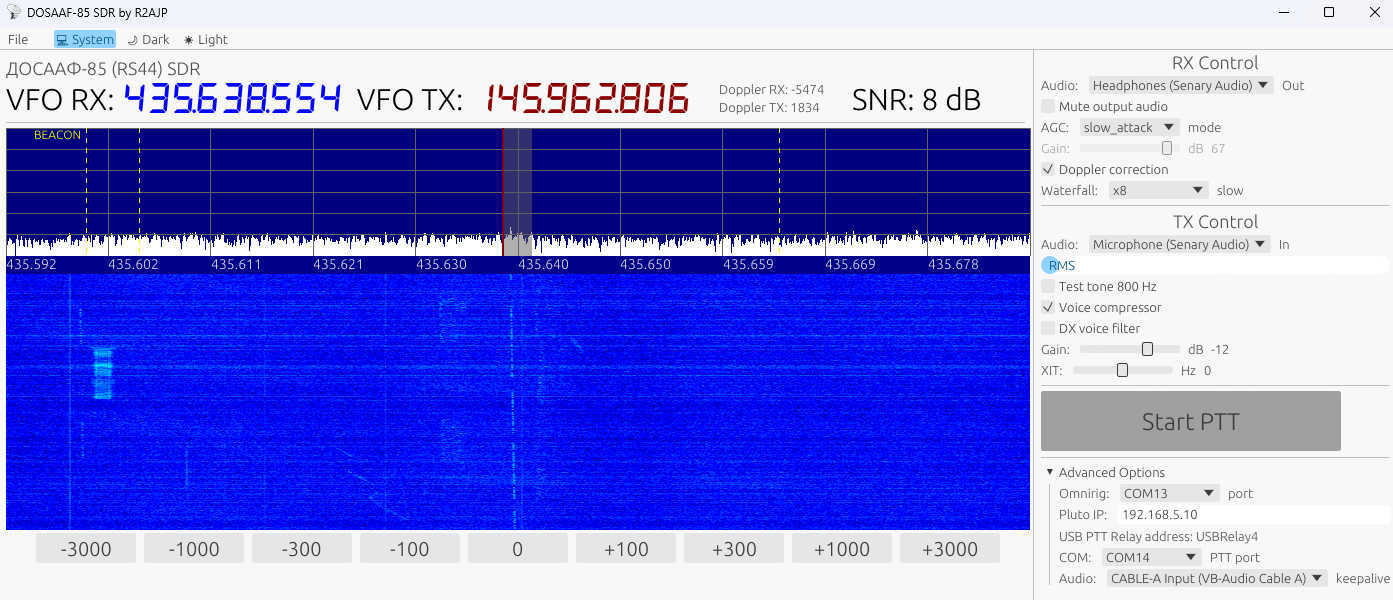Open the Waterfall speed x8 dropdown

1158,189
